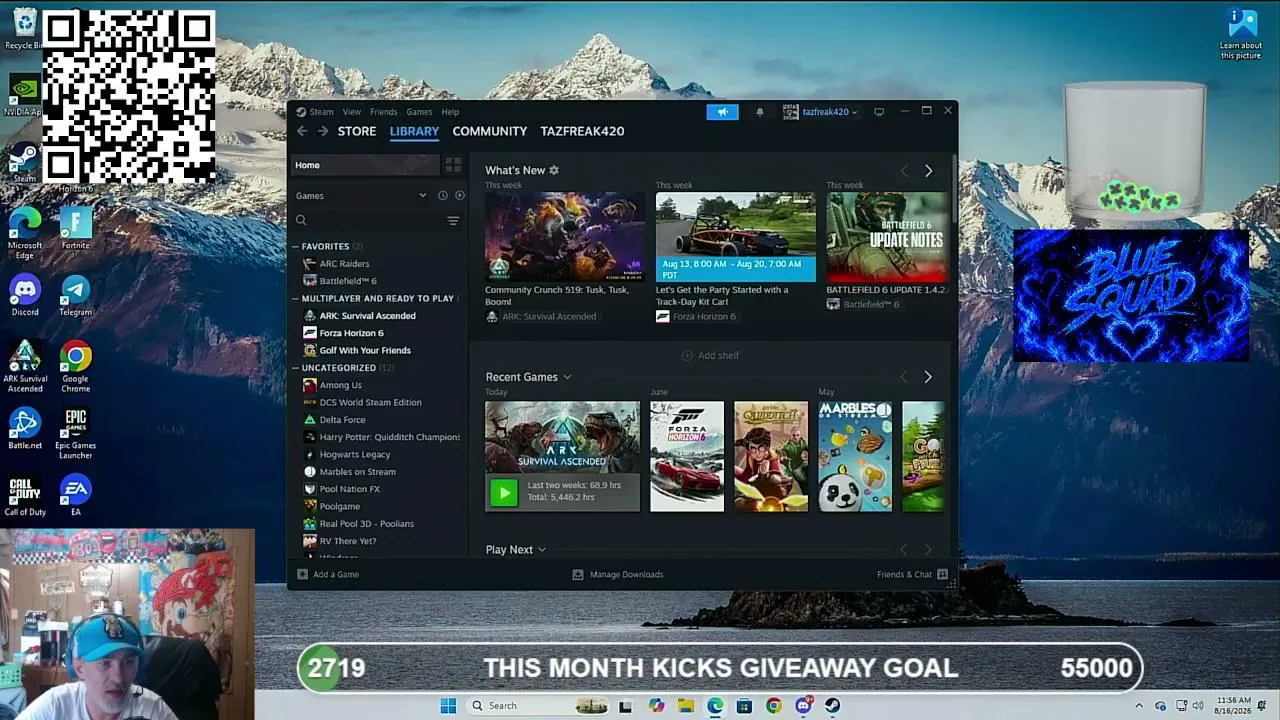This screenshot has width=1280, height=720.
Task: Select Forza Horizon 6 in library list
Action: point(351,333)
